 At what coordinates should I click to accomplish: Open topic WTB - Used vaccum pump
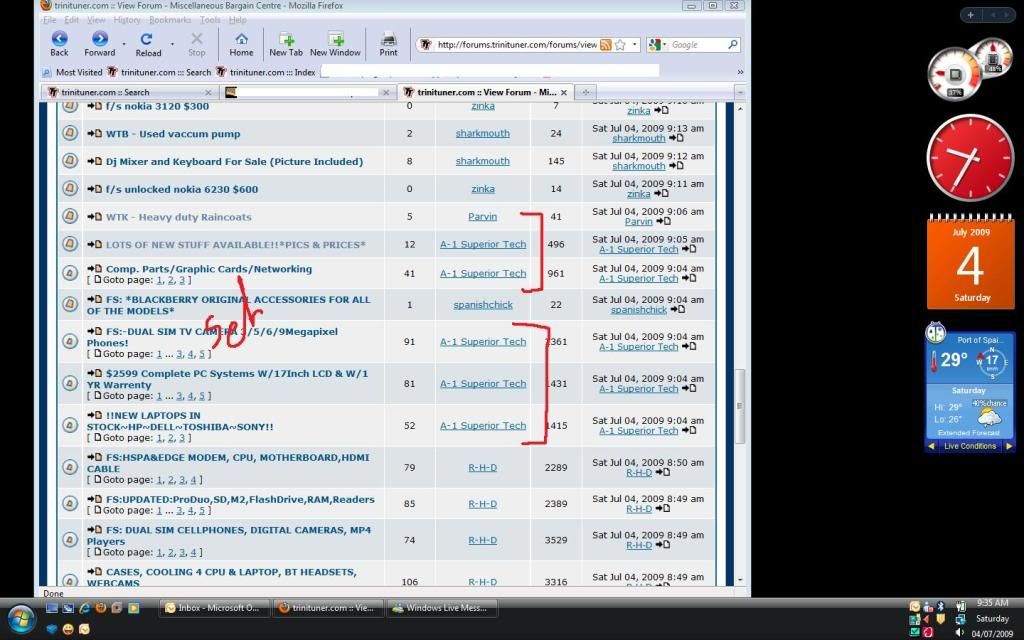(173, 134)
